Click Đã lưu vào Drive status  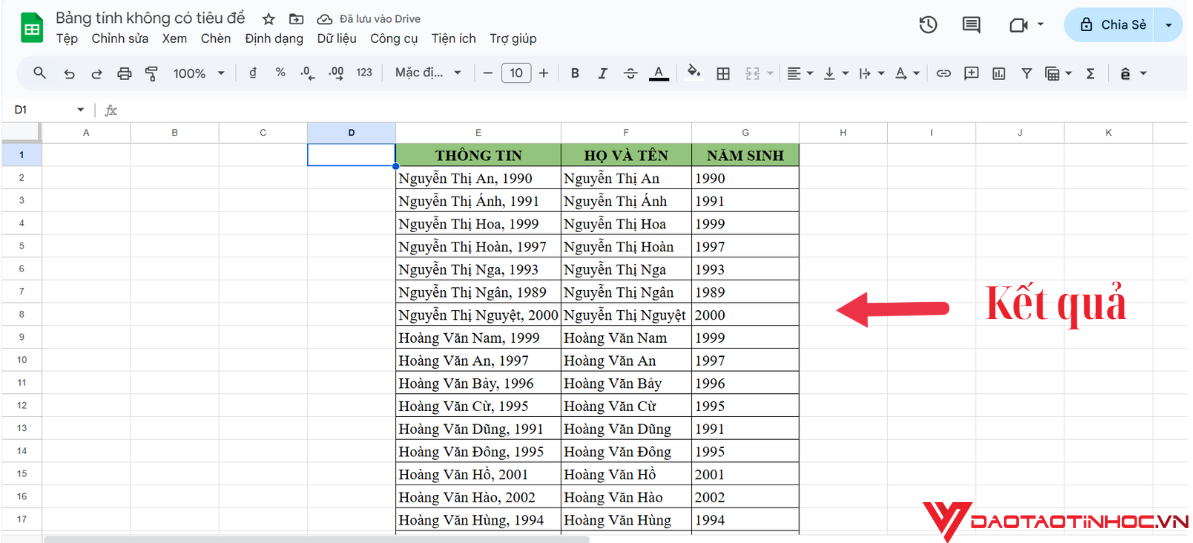point(369,19)
